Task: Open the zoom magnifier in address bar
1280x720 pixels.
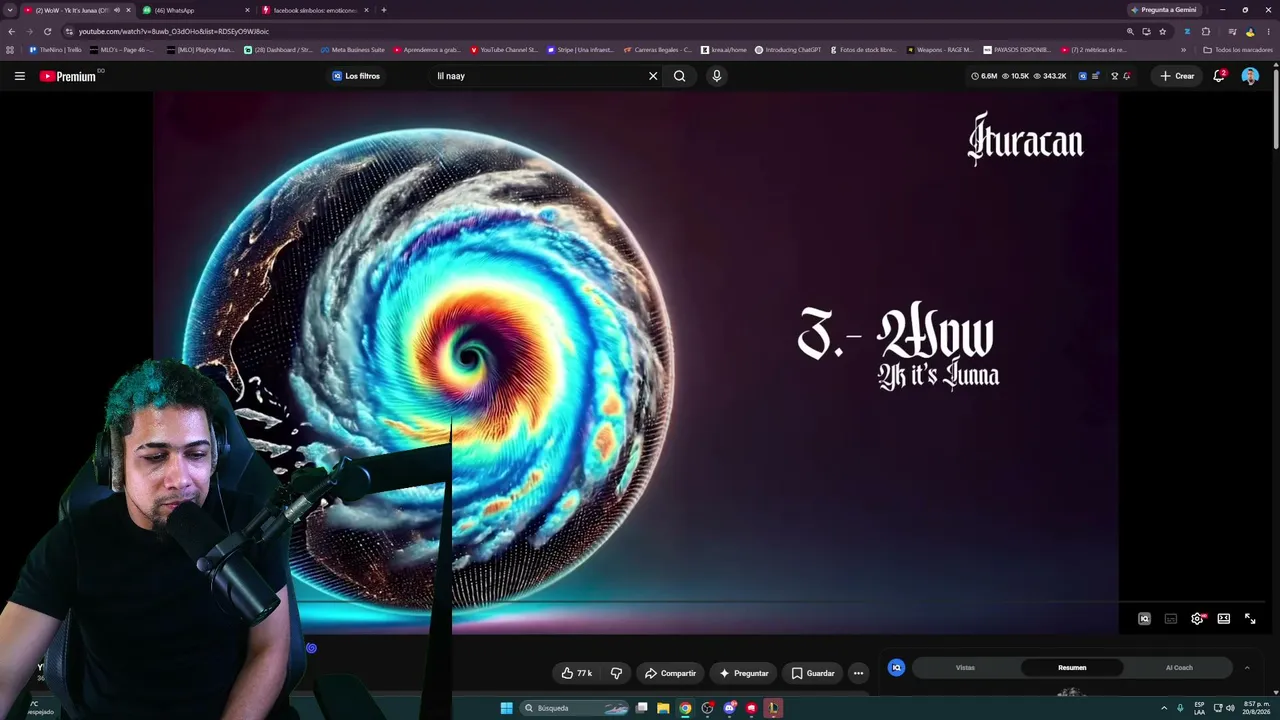Action: tap(1130, 32)
